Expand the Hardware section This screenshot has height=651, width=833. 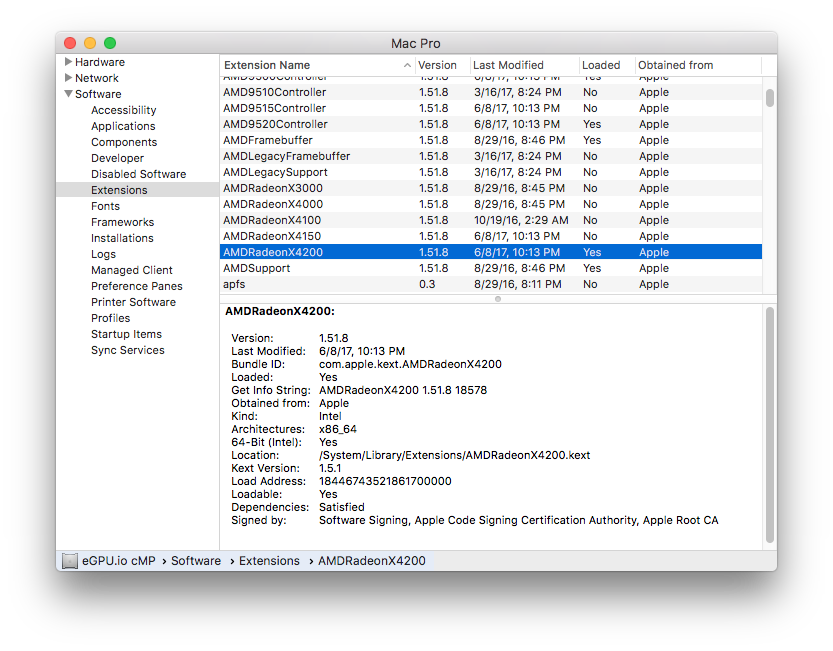[x=68, y=62]
